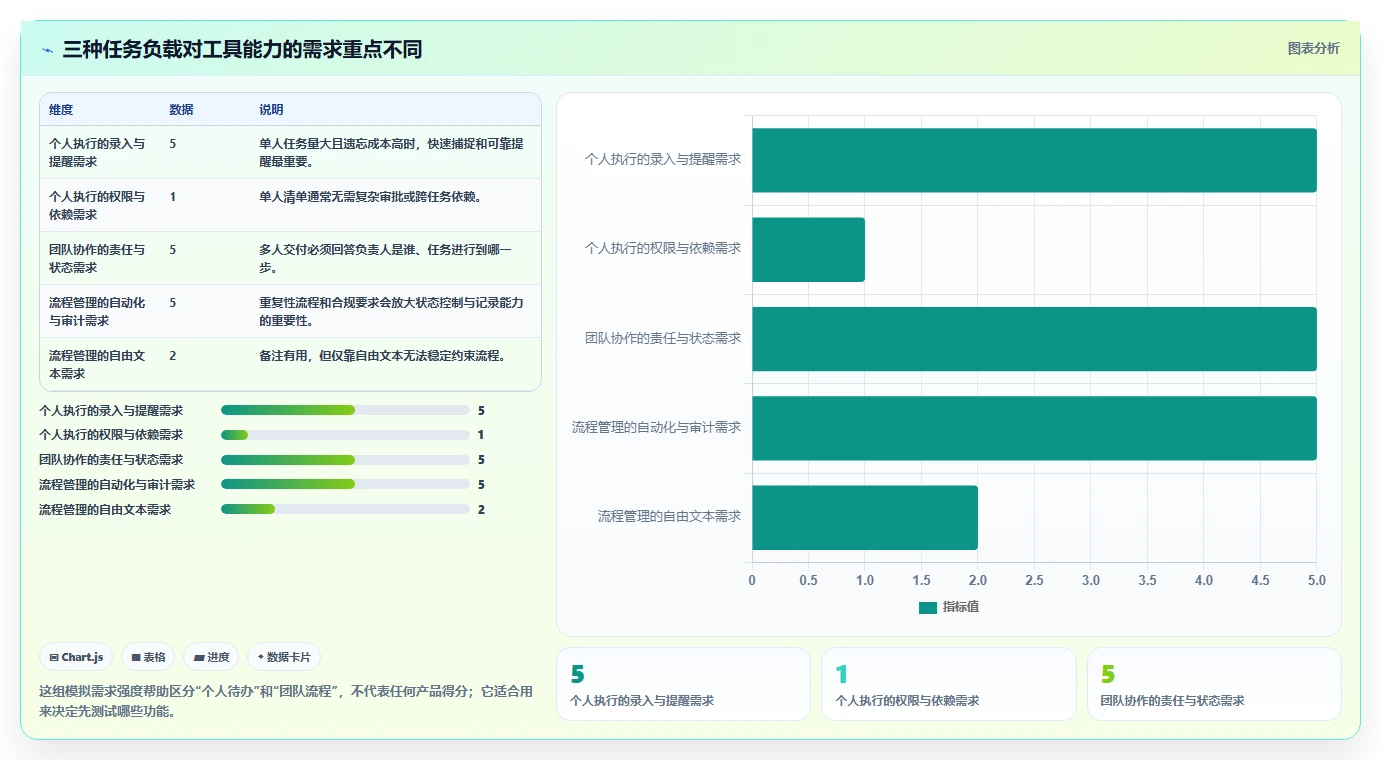Toggle the 指标值 legend swatch

tap(927, 607)
